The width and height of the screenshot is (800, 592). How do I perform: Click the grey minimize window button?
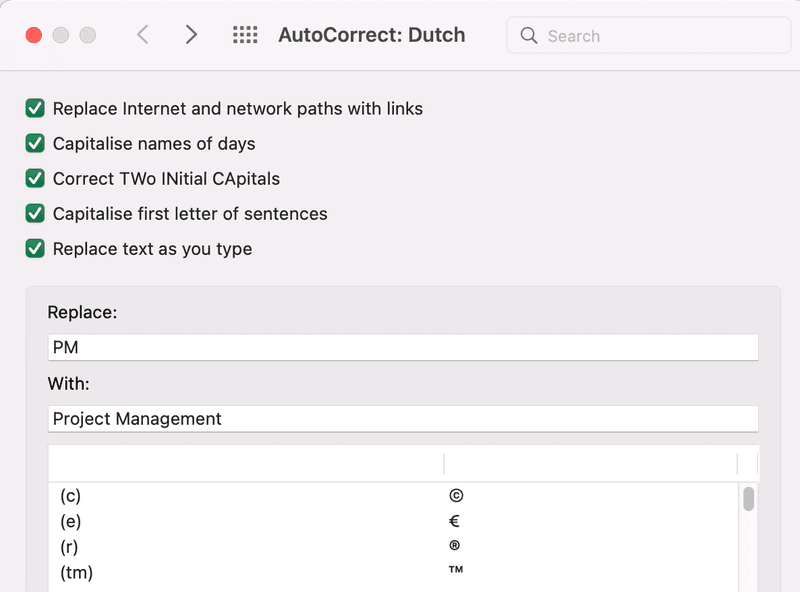(x=61, y=35)
